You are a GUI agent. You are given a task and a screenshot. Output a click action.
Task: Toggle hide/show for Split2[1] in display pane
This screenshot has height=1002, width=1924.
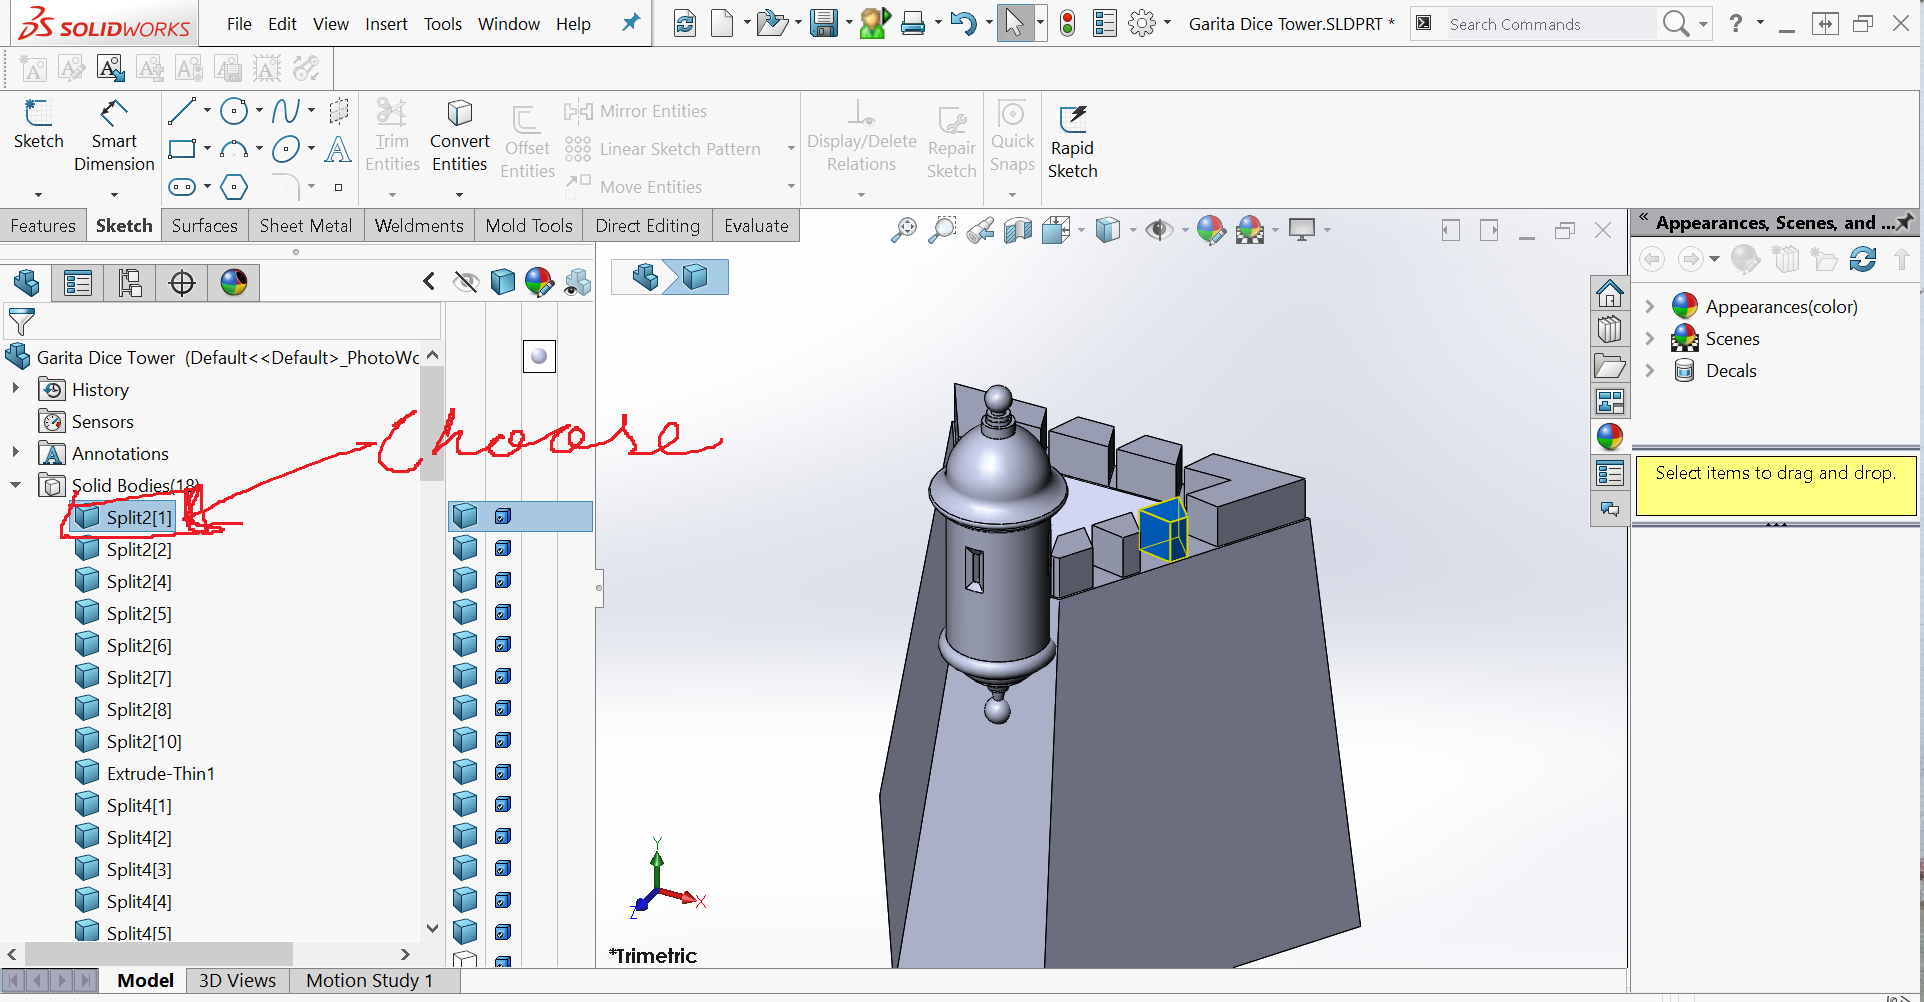pos(465,516)
